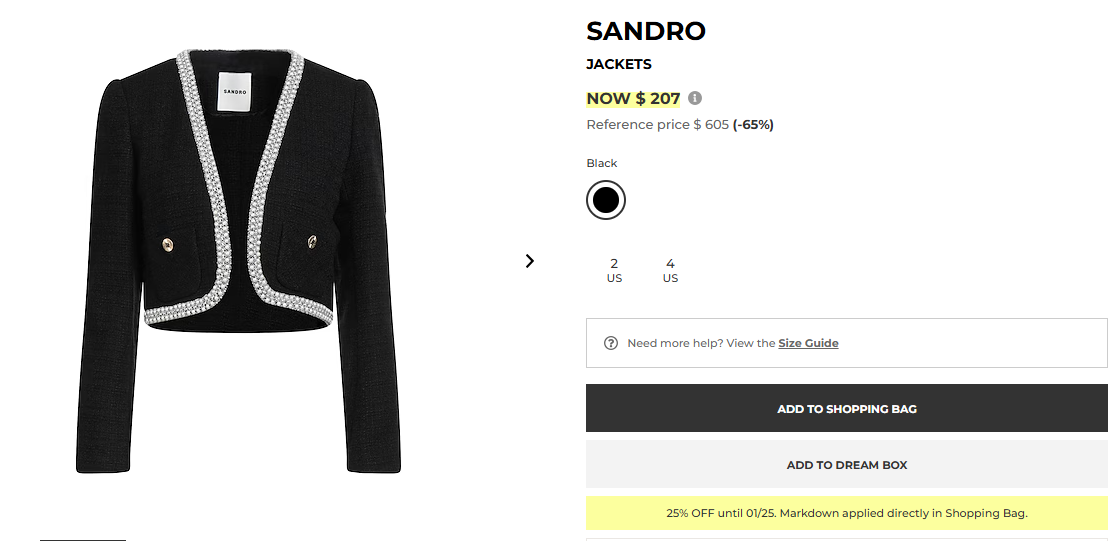Show the next product image with arrow

tap(530, 261)
